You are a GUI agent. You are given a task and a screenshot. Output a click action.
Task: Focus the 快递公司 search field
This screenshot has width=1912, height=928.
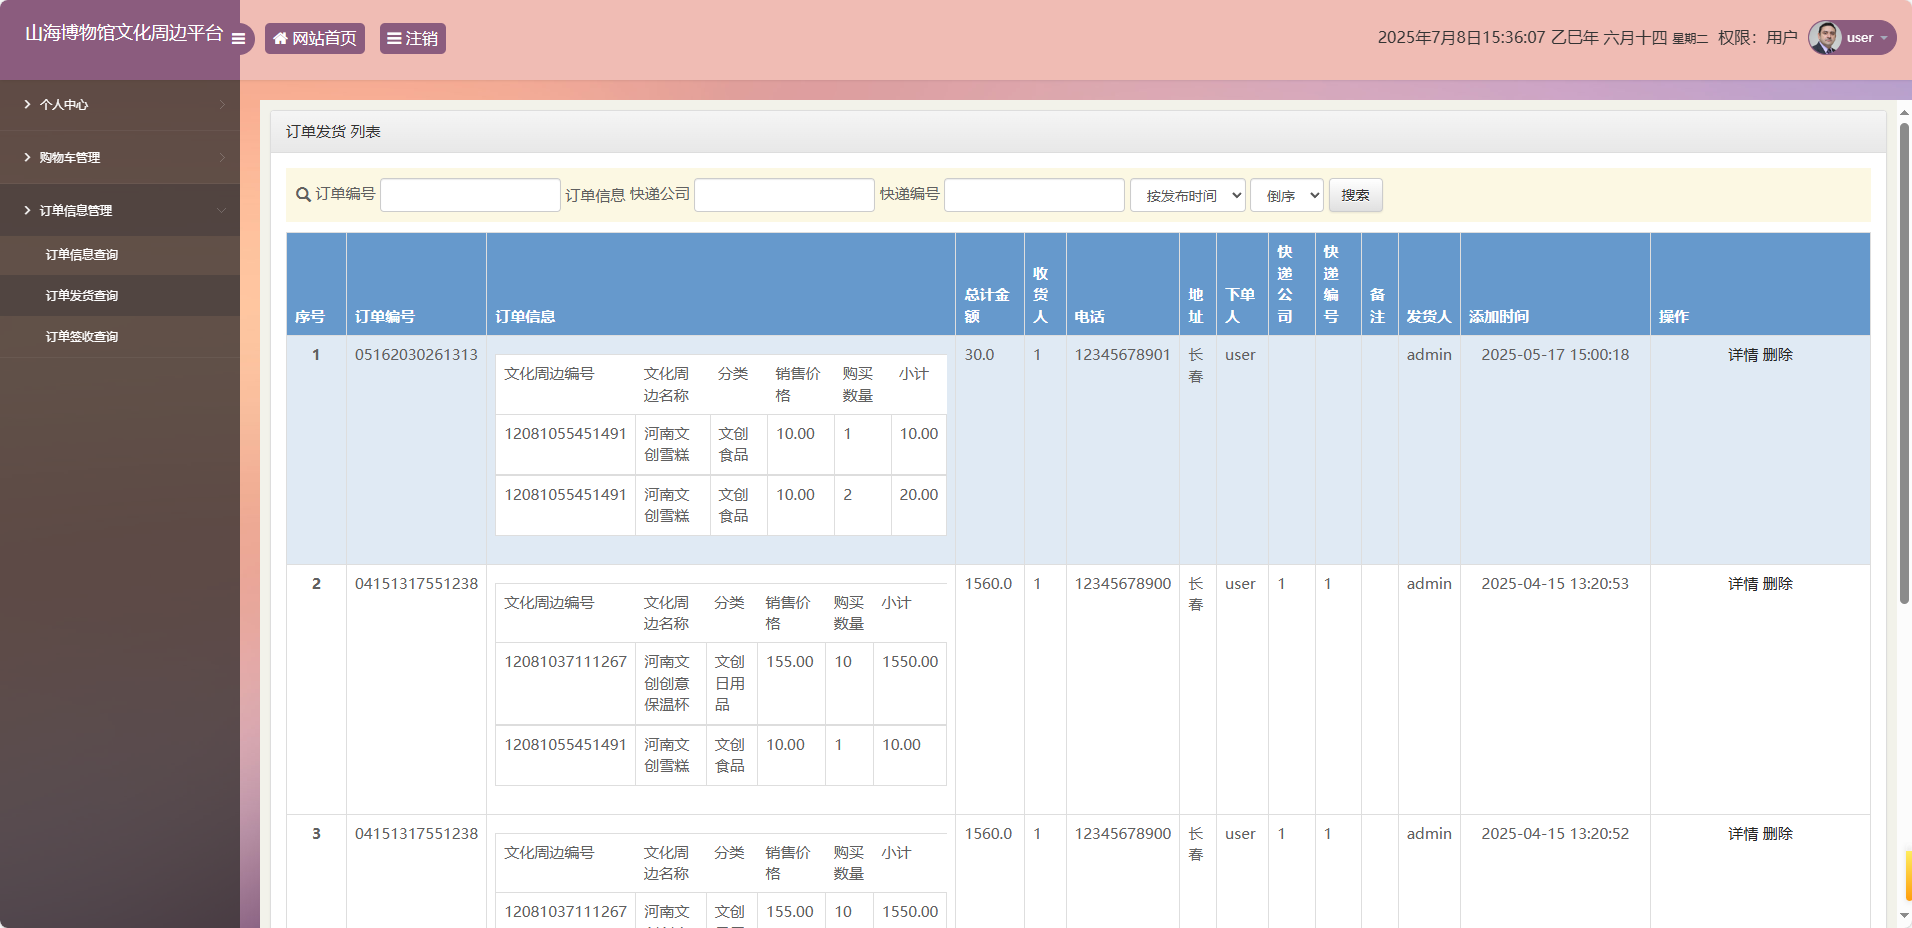click(x=784, y=195)
